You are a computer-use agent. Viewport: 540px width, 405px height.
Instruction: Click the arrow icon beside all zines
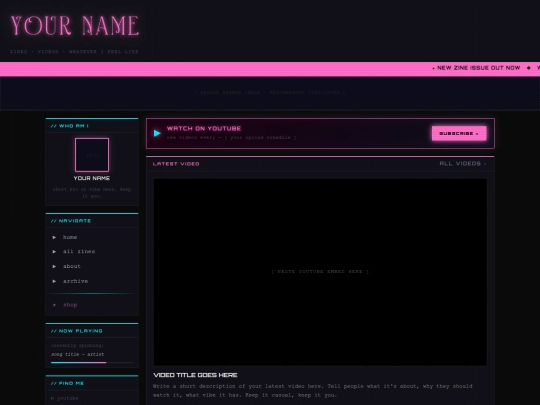tap(54, 252)
